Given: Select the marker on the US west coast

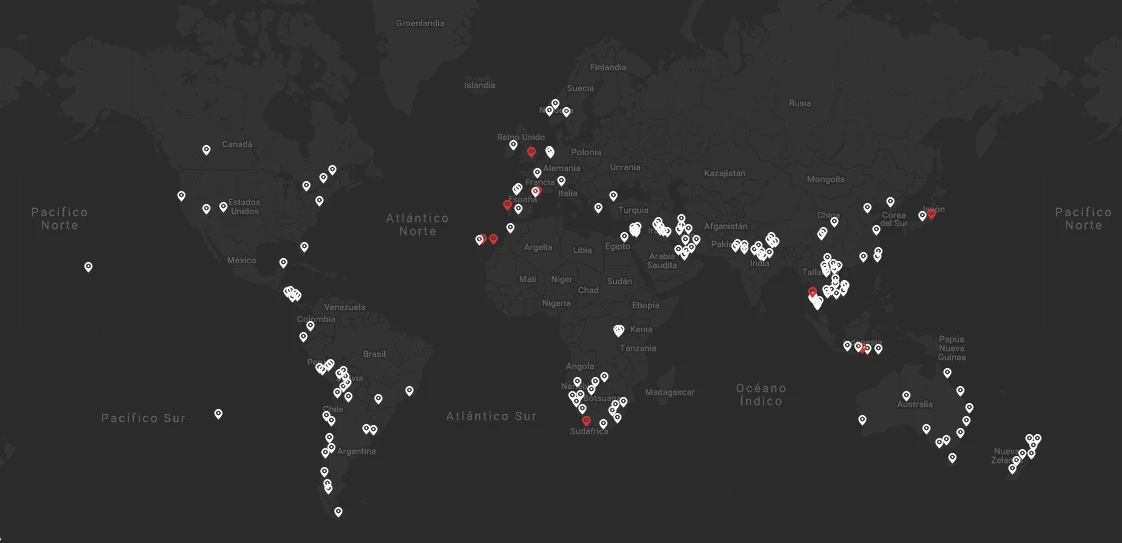Looking at the screenshot, I should [181, 196].
